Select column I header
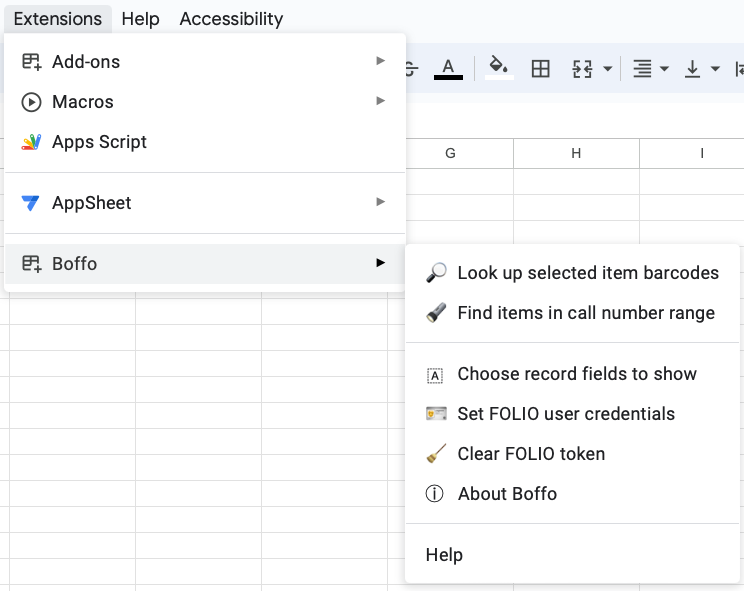 point(692,153)
